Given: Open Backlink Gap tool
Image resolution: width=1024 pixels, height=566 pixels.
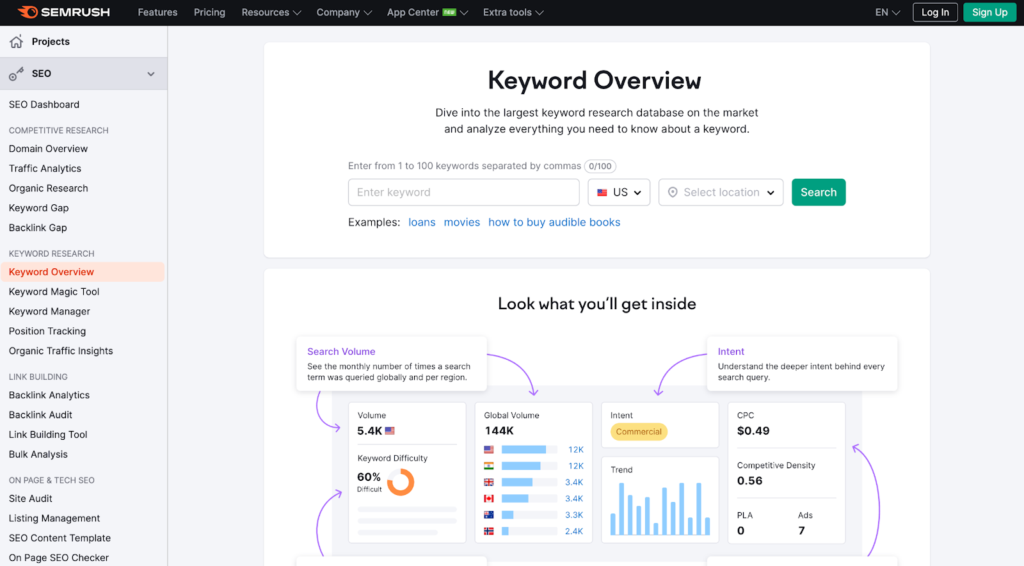Looking at the screenshot, I should click(x=38, y=228).
